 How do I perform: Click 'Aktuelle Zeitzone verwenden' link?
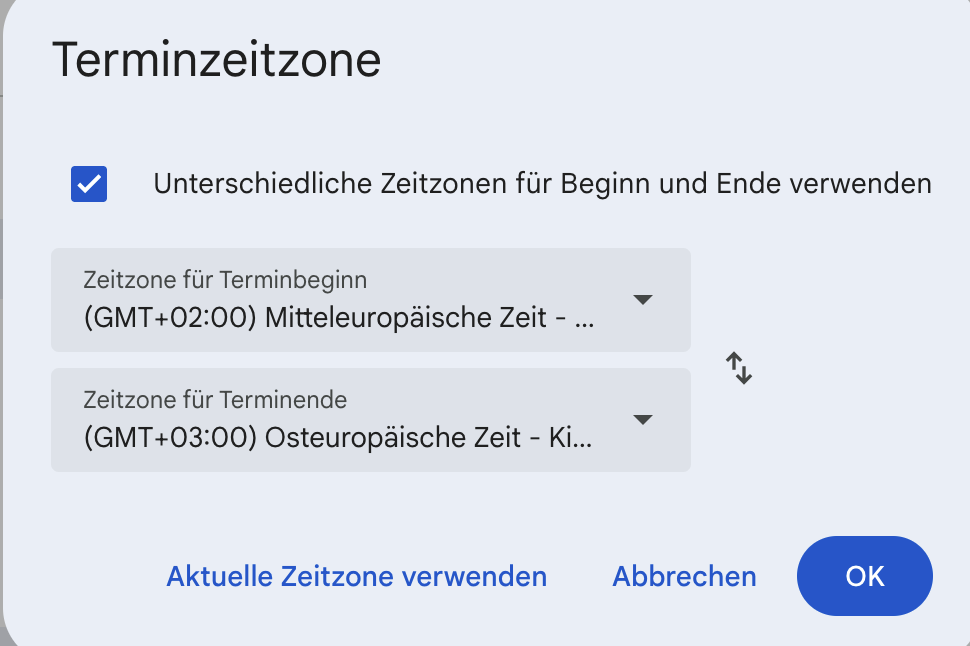356,577
